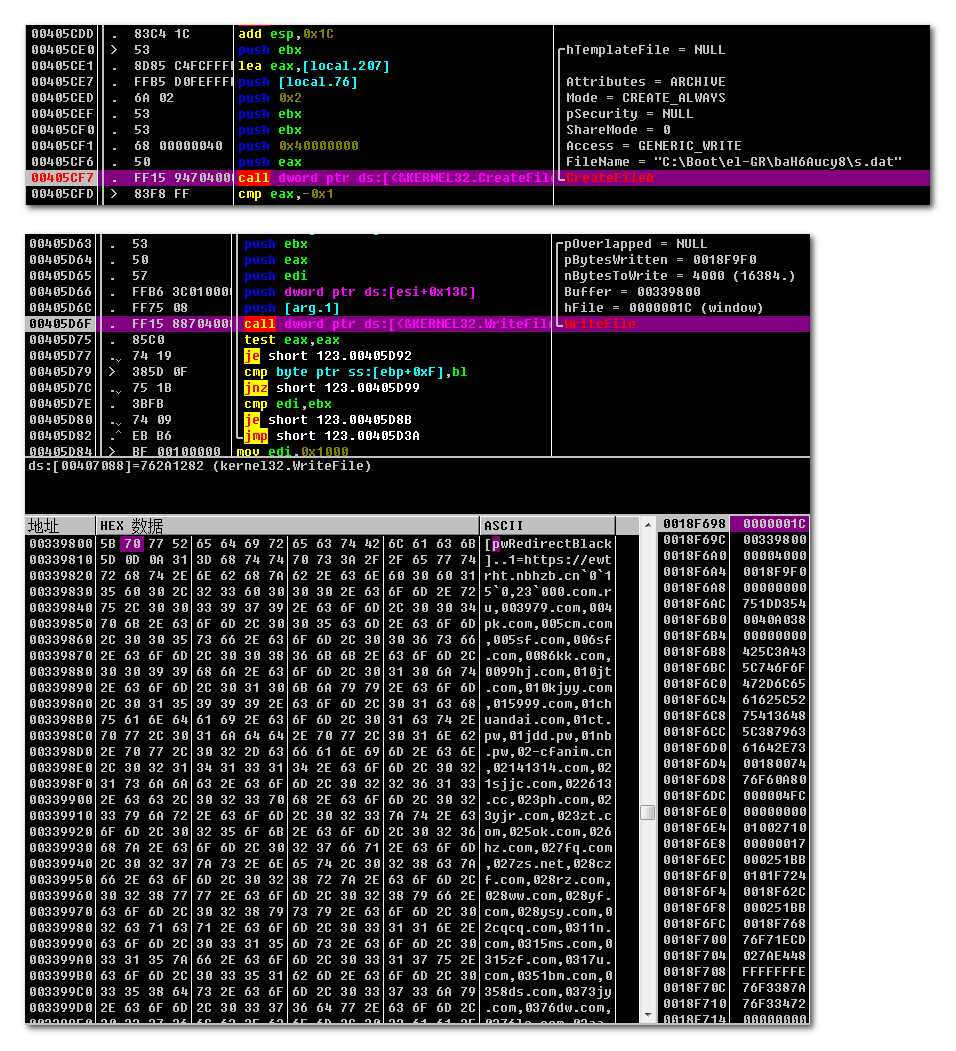Select the push 0x2 instruction at 00405CED
The width and height of the screenshot is (956, 1051).
(x=270, y=98)
